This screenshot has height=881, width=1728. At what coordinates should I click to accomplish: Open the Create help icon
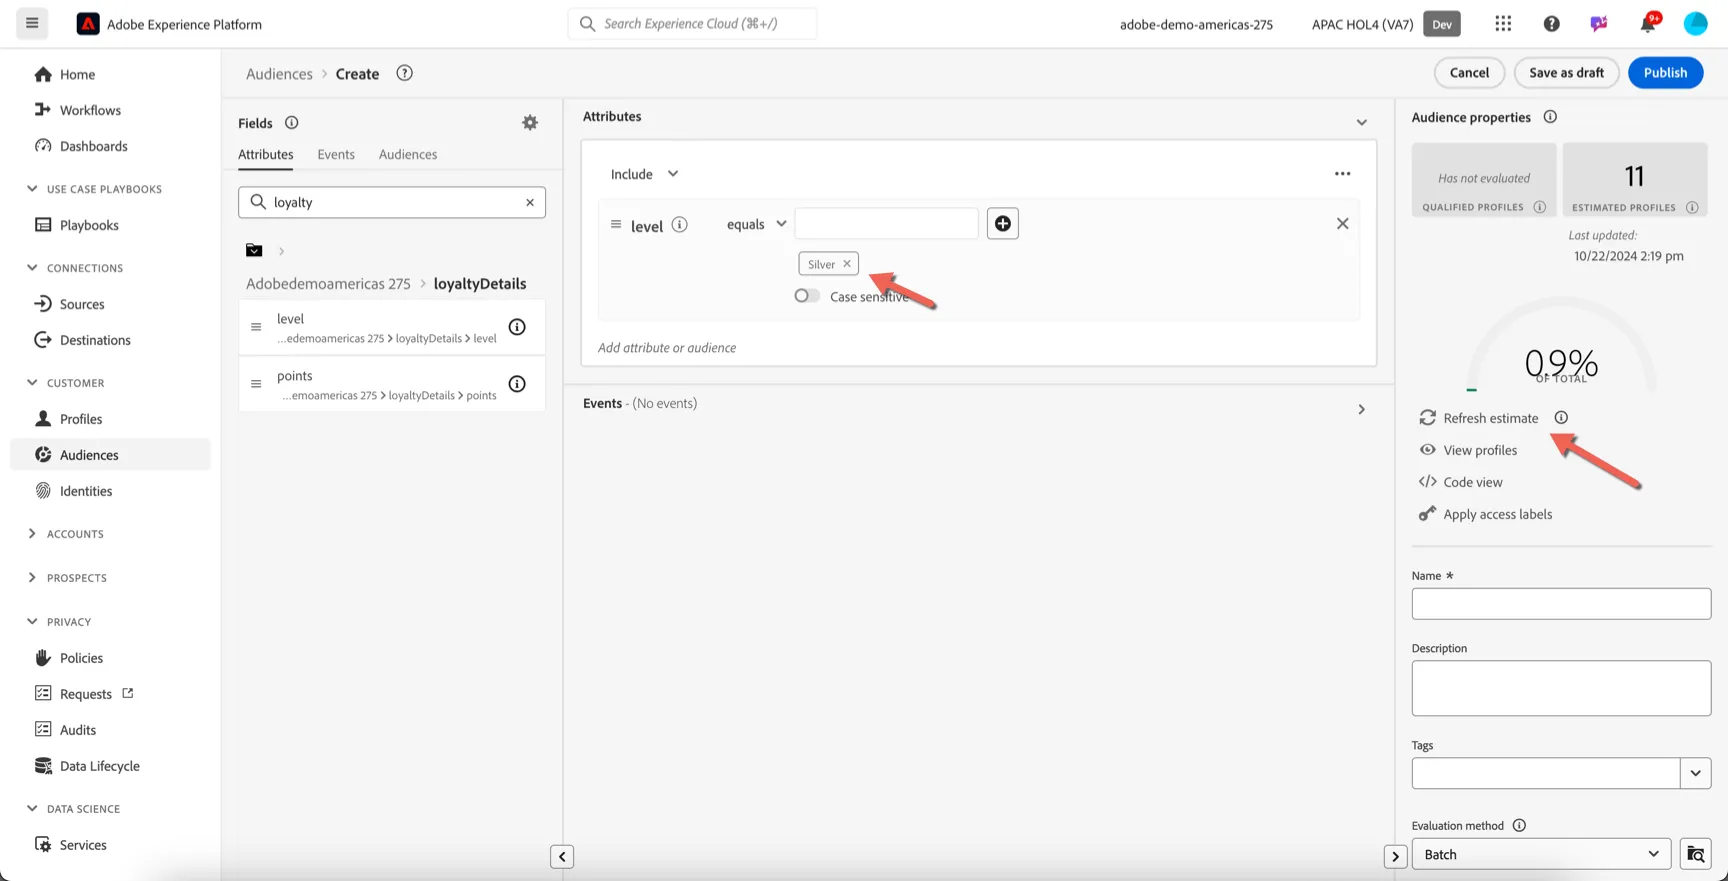[404, 73]
